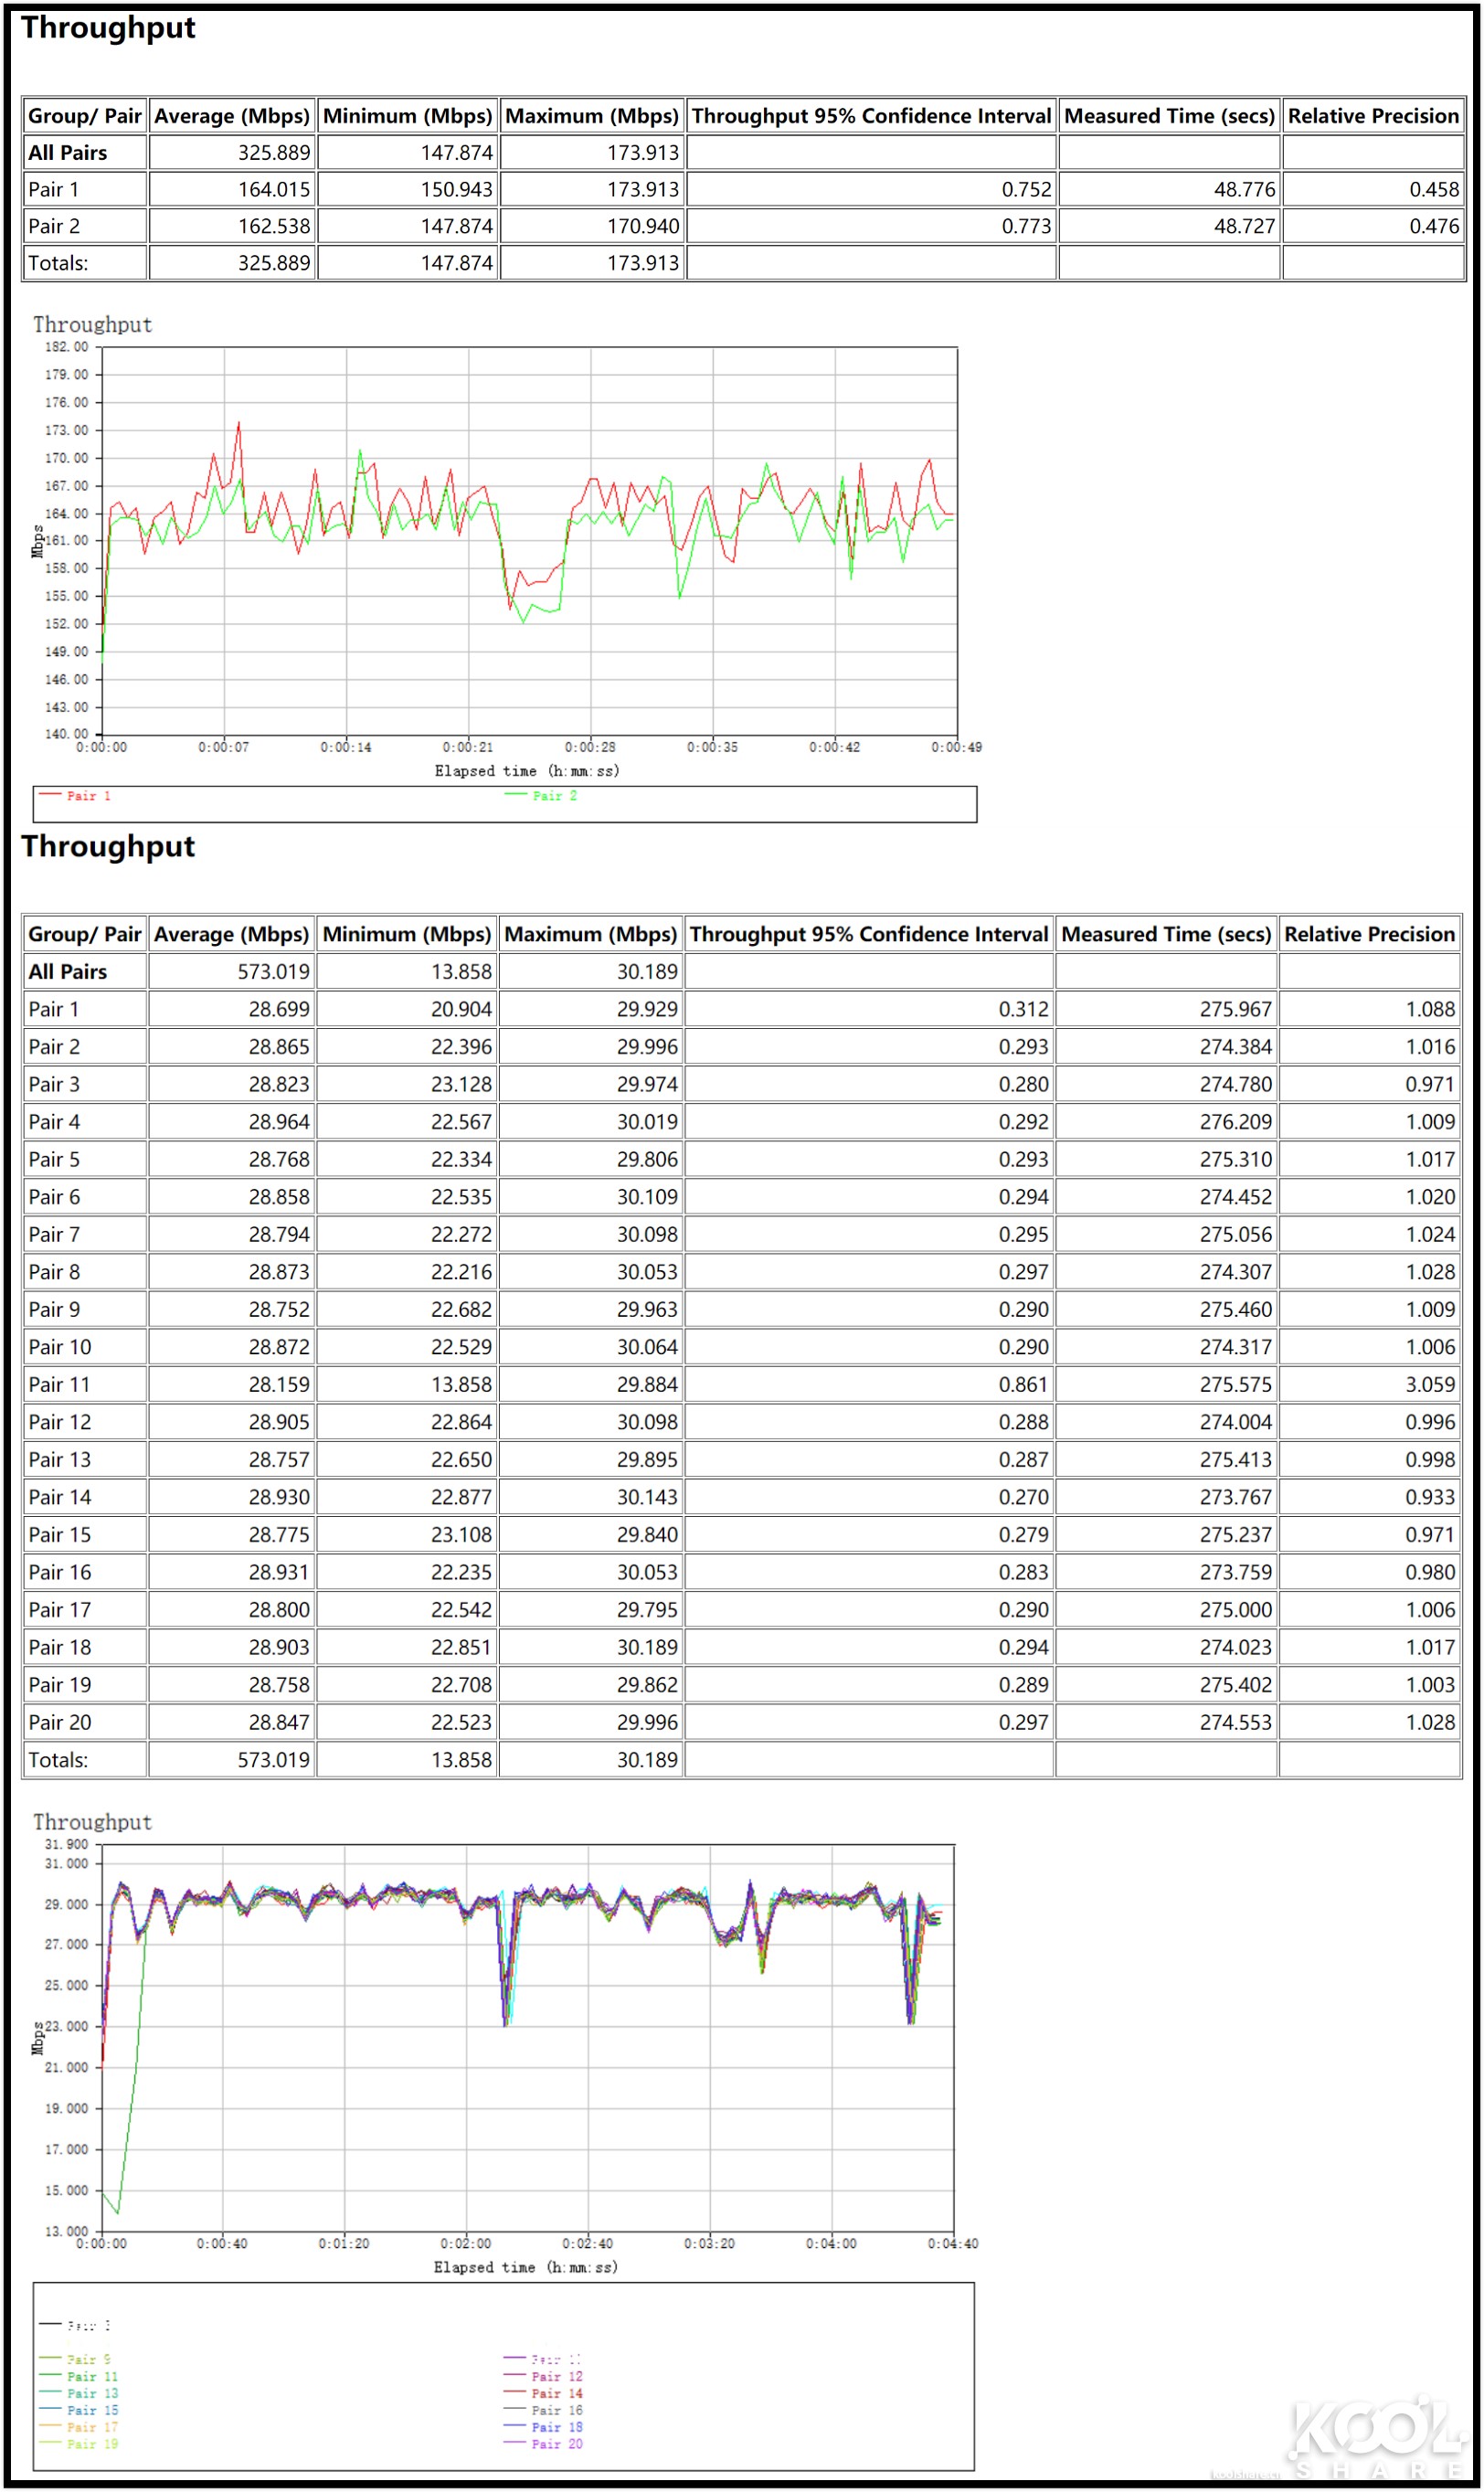
Task: Select the Maximum (Mbps) column header
Action: pyautogui.click(x=592, y=116)
